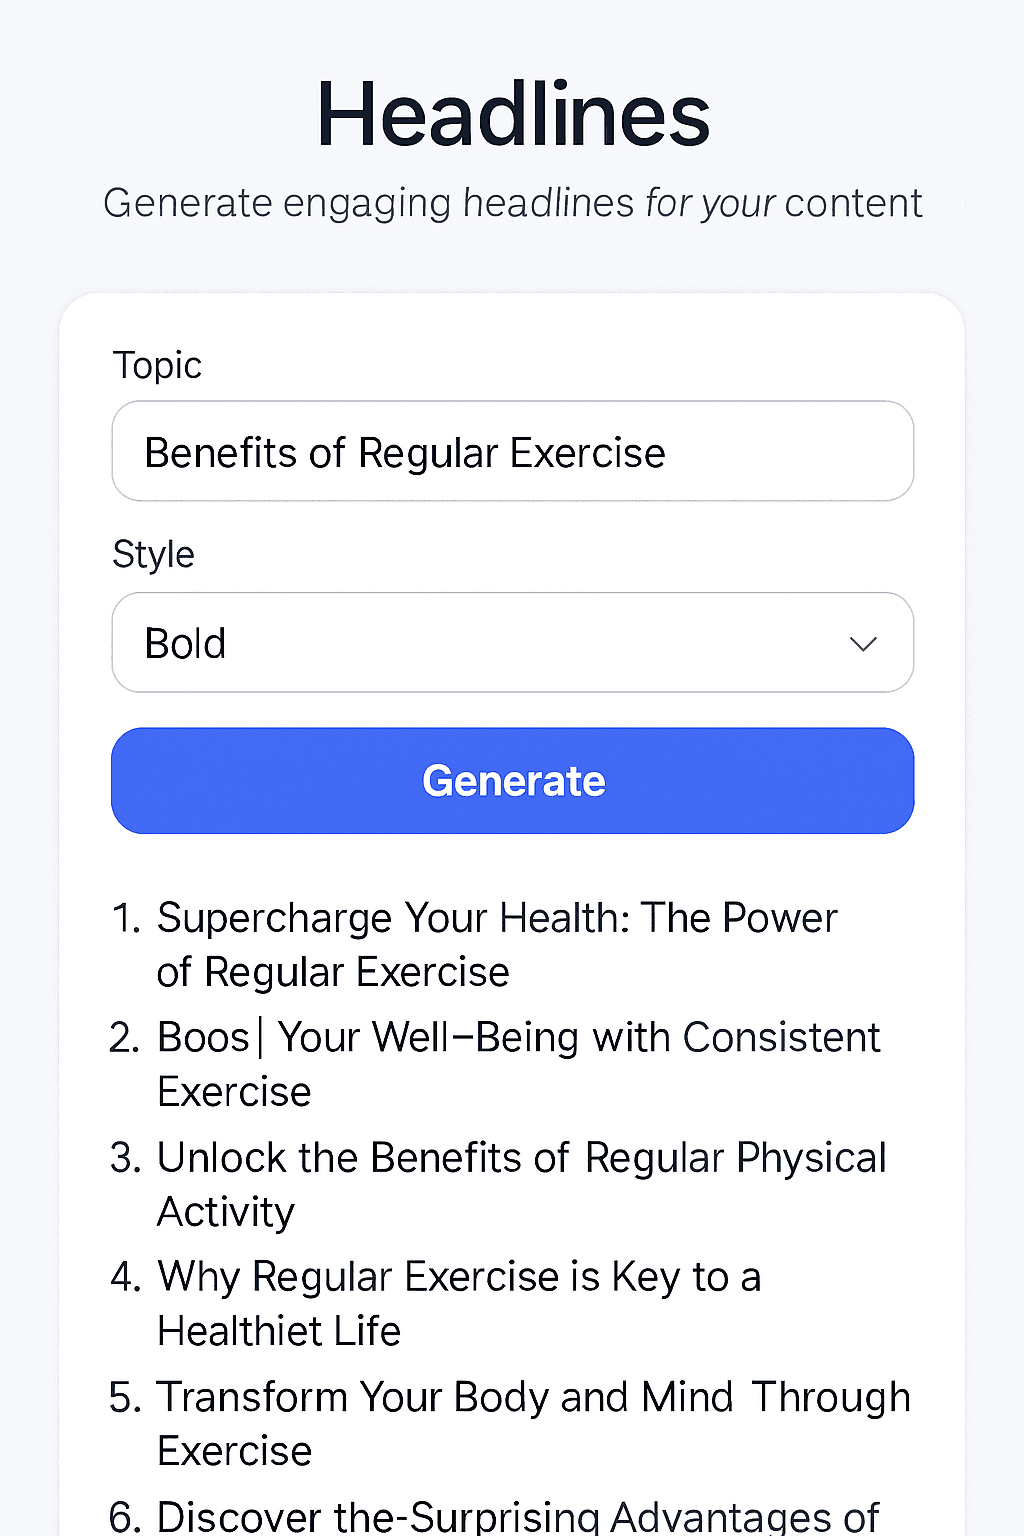Select the "Well-Being with Consistent Exercise" headline
Image resolution: width=1024 pixels, height=1536 pixels.
518,1064
